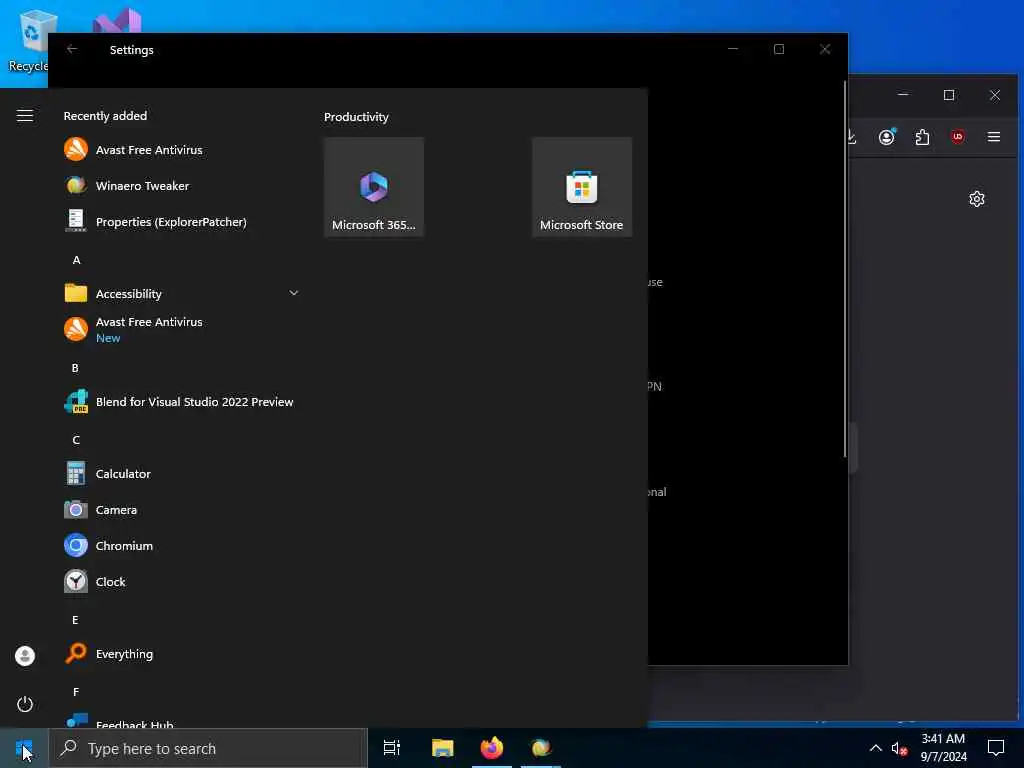Click the Start button on taskbar
Image resolution: width=1024 pixels, height=768 pixels.
coord(24,748)
